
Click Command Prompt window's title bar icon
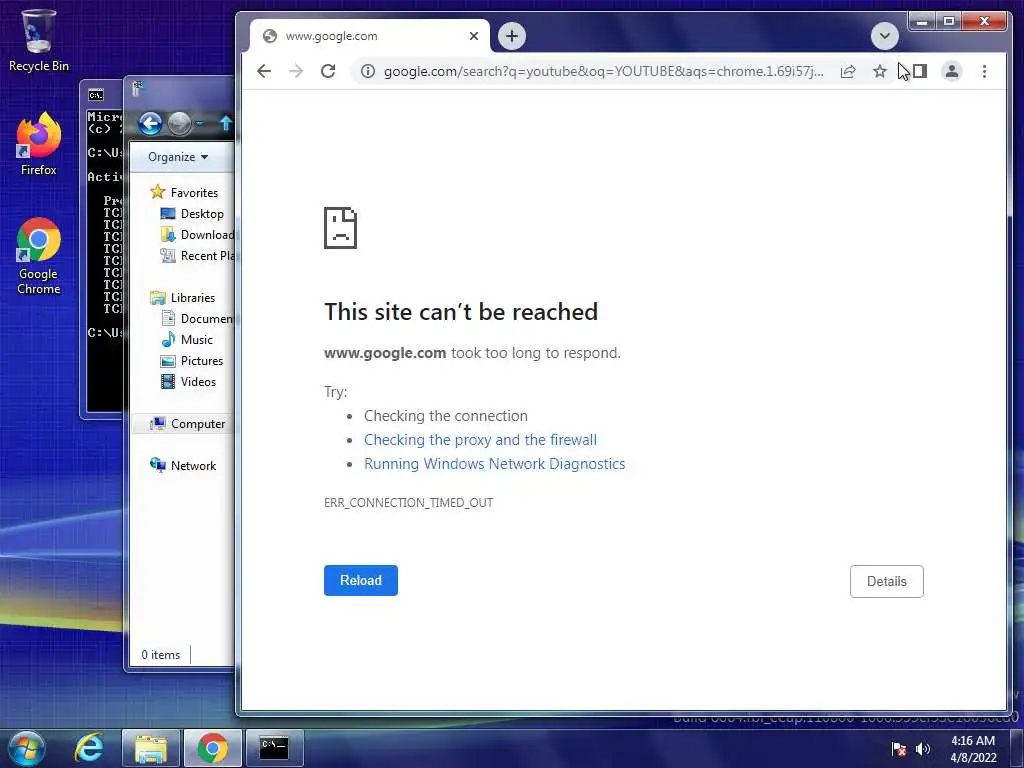click(95, 95)
